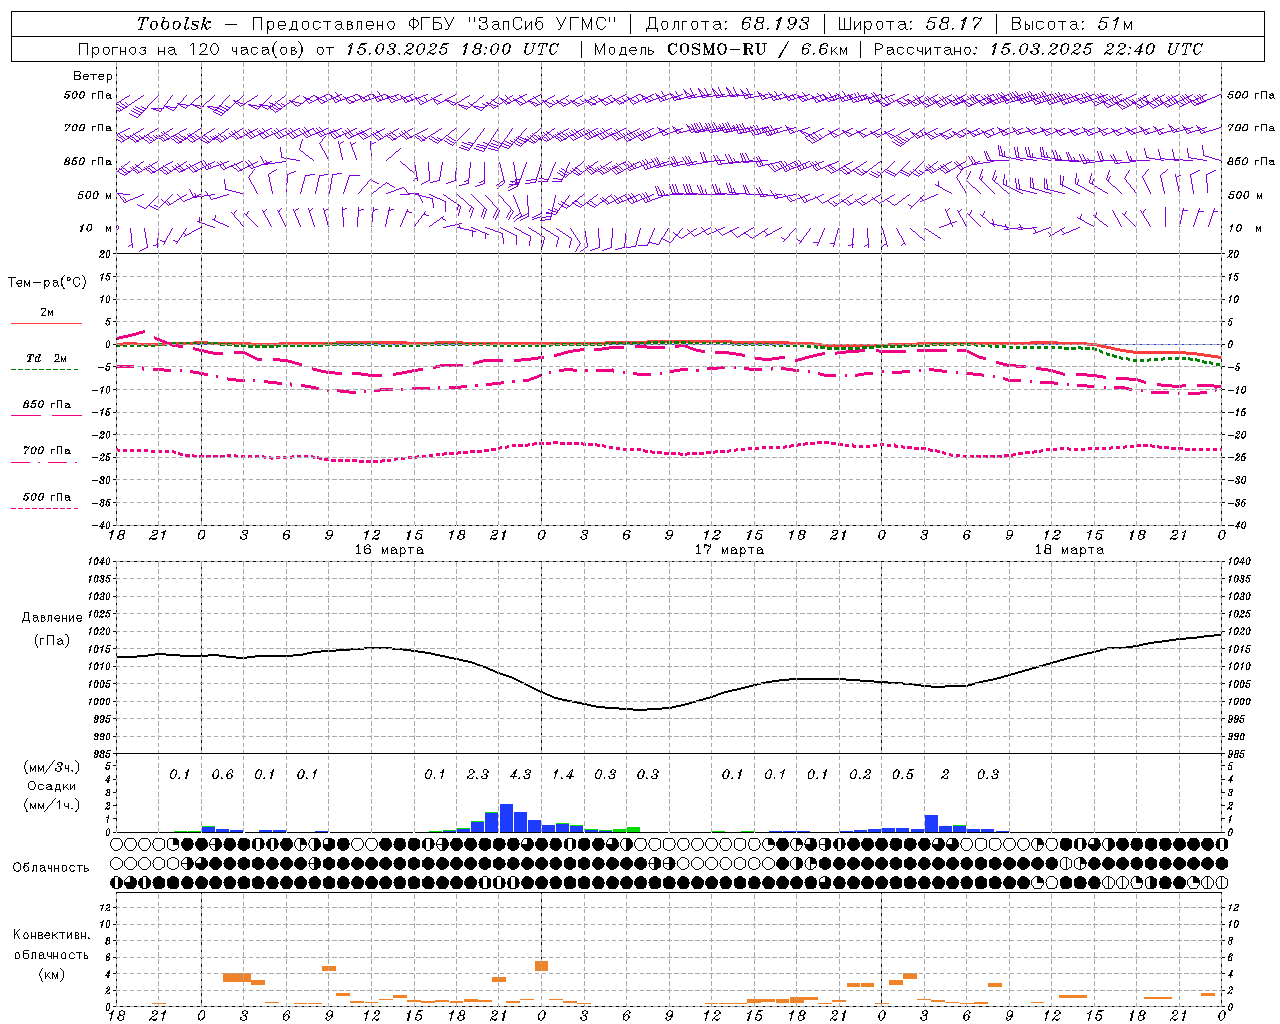Click the "700 гПа" wind level label on the right axis
Image resolution: width=1280 pixels, height=1024 pixels.
pyautogui.click(x=1251, y=128)
